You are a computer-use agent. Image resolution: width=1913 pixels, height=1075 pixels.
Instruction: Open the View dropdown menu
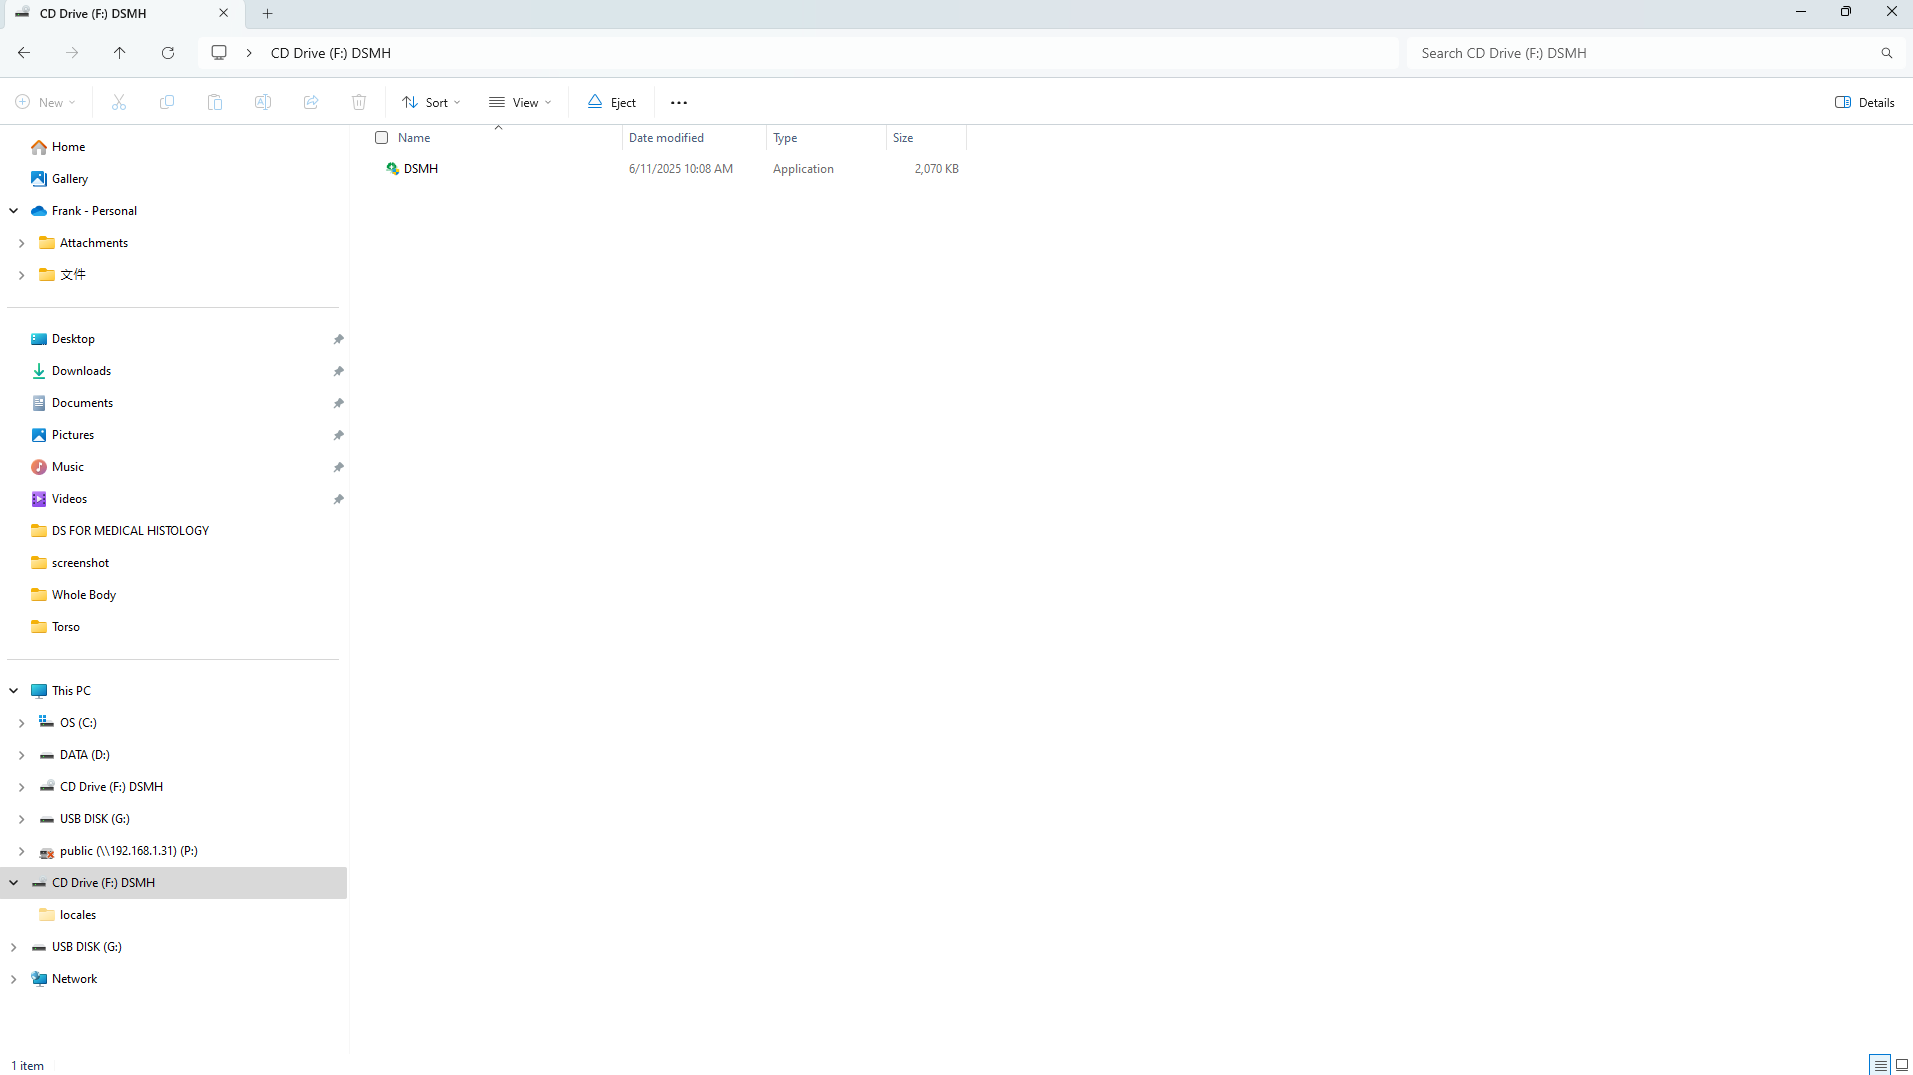pos(520,102)
